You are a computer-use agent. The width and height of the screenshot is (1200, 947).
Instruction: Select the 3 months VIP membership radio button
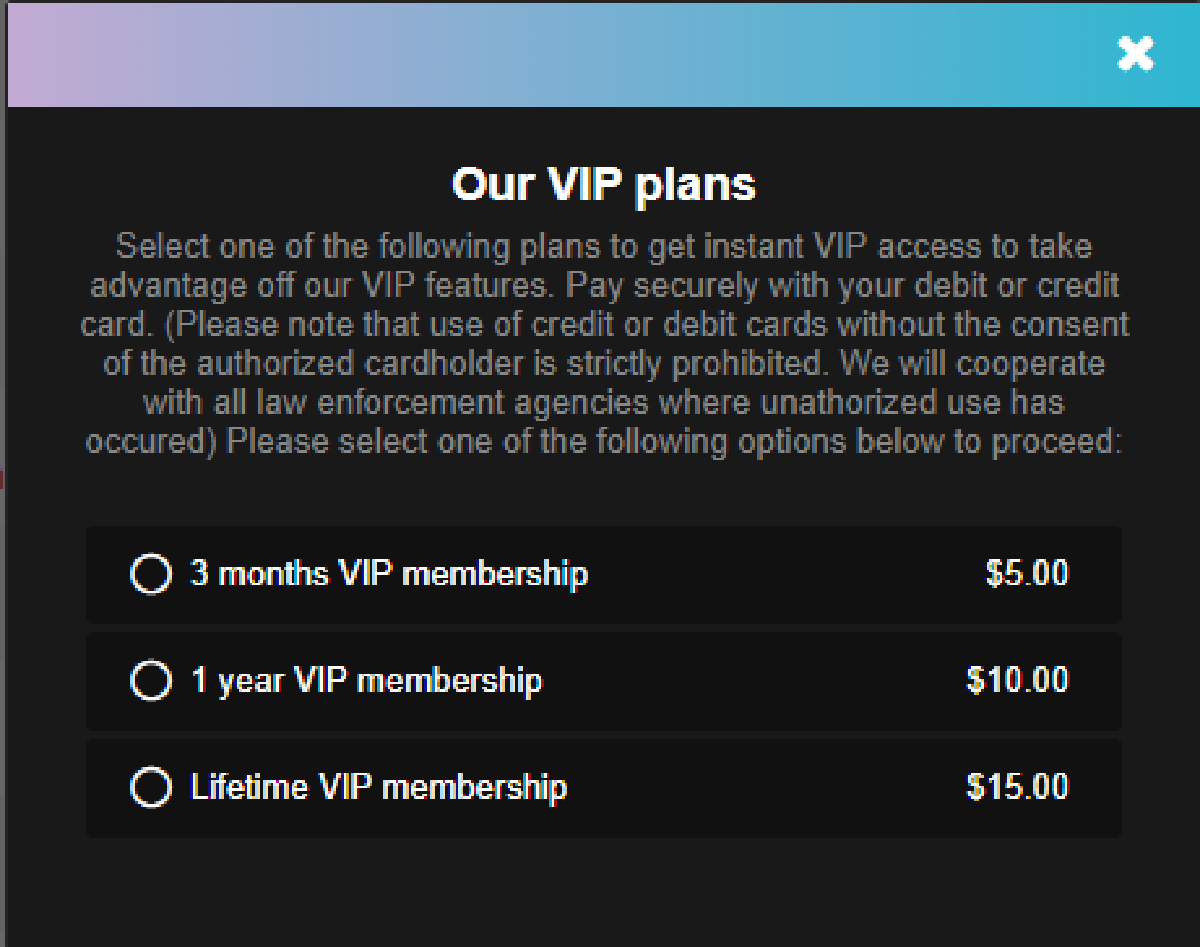(x=151, y=575)
